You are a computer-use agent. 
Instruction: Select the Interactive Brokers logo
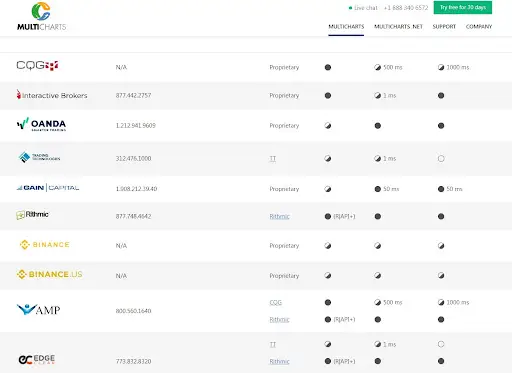pyautogui.click(x=52, y=95)
